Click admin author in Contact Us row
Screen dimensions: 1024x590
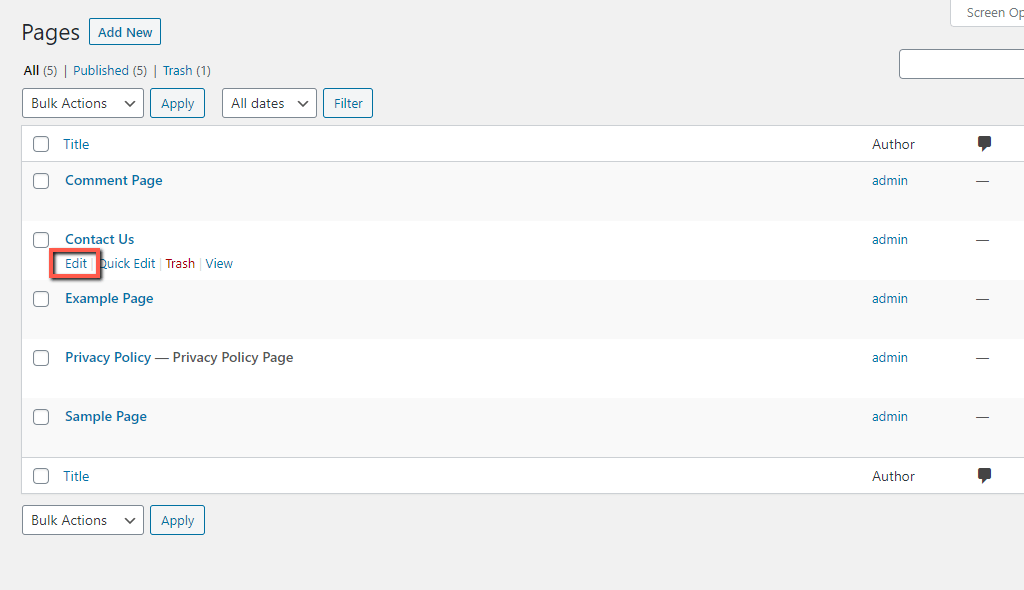pyautogui.click(x=889, y=239)
